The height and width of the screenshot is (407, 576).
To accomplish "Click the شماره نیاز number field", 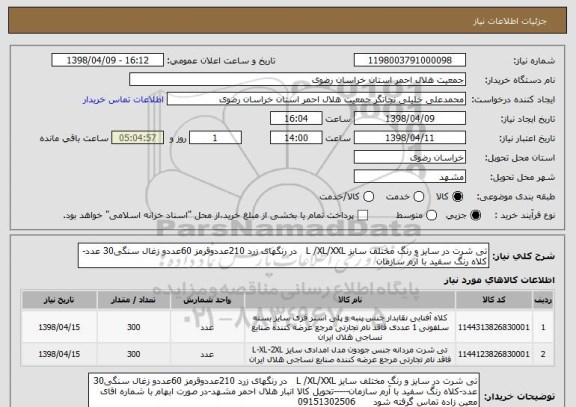I will [x=410, y=60].
